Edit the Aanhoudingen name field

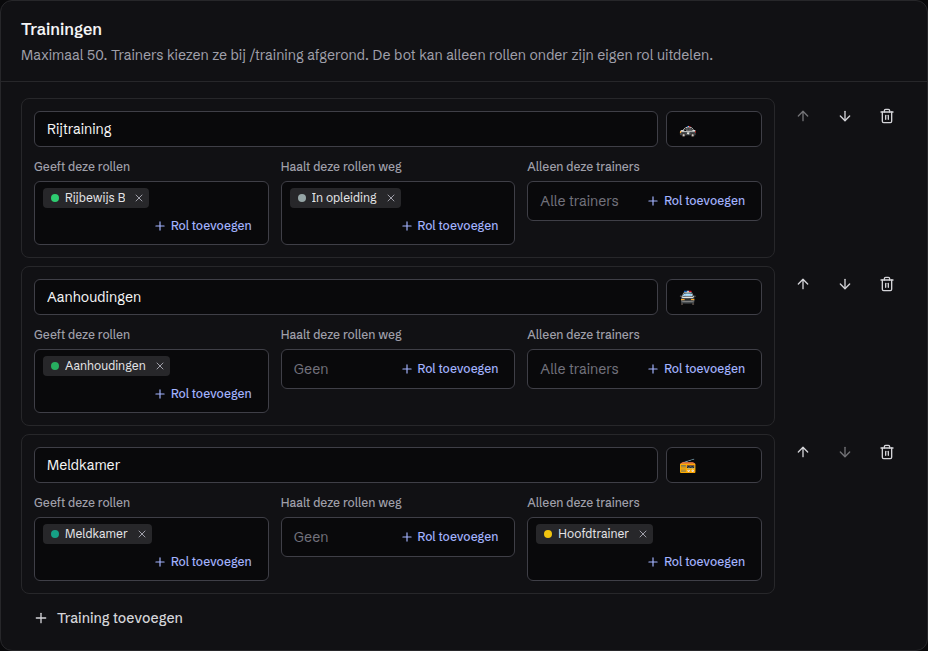coord(346,297)
